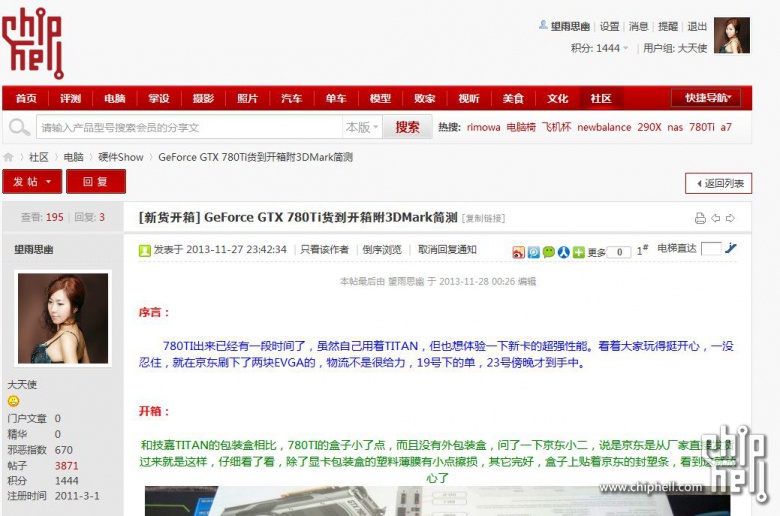The height and width of the screenshot is (516, 780).
Task: Click the hot search link 290X
Action: click(649, 127)
